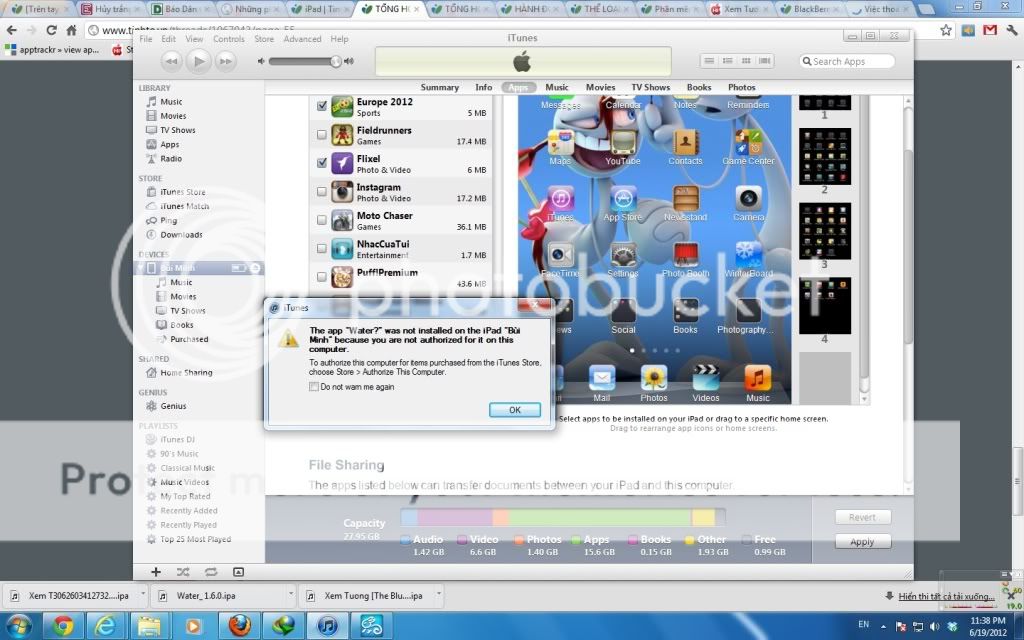Click 'Hiển thị tất cả tải xuống' link
Image resolution: width=1024 pixels, height=640 pixels.
point(946,596)
